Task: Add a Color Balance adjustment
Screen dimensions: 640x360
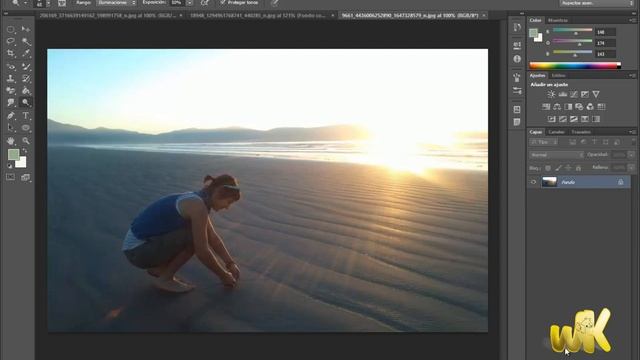Action: tap(557, 107)
